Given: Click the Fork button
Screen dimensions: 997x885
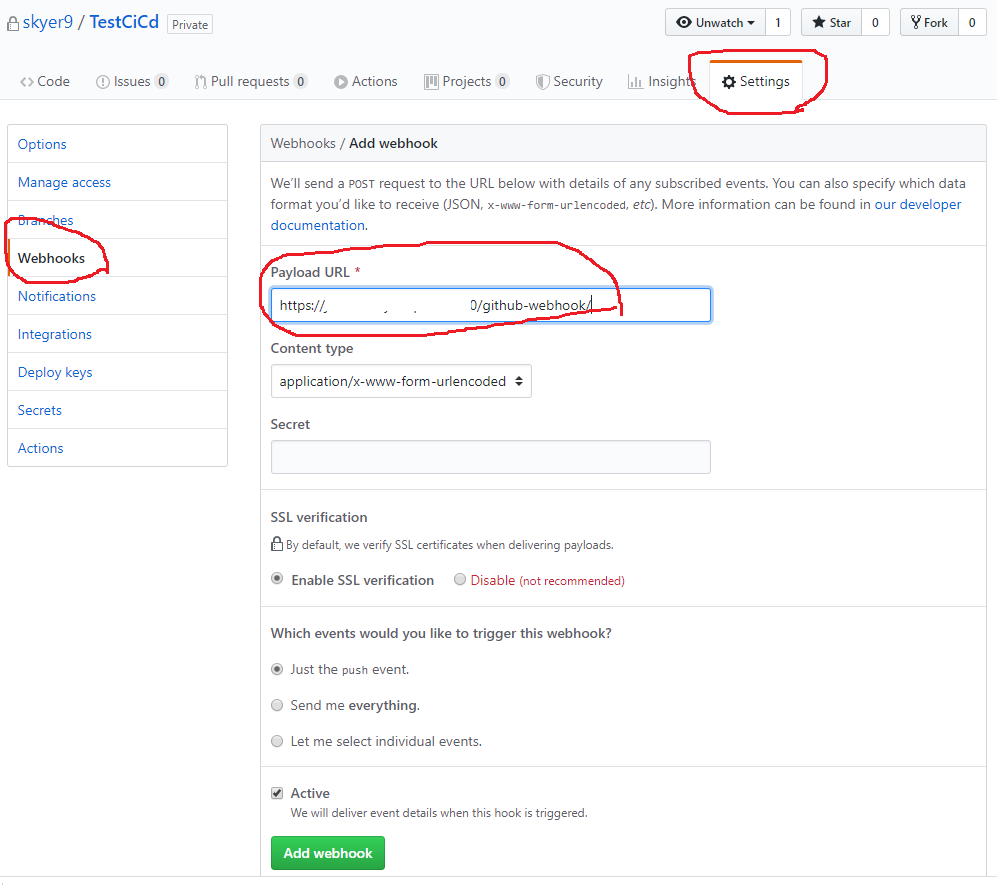Looking at the screenshot, I should tap(929, 22).
